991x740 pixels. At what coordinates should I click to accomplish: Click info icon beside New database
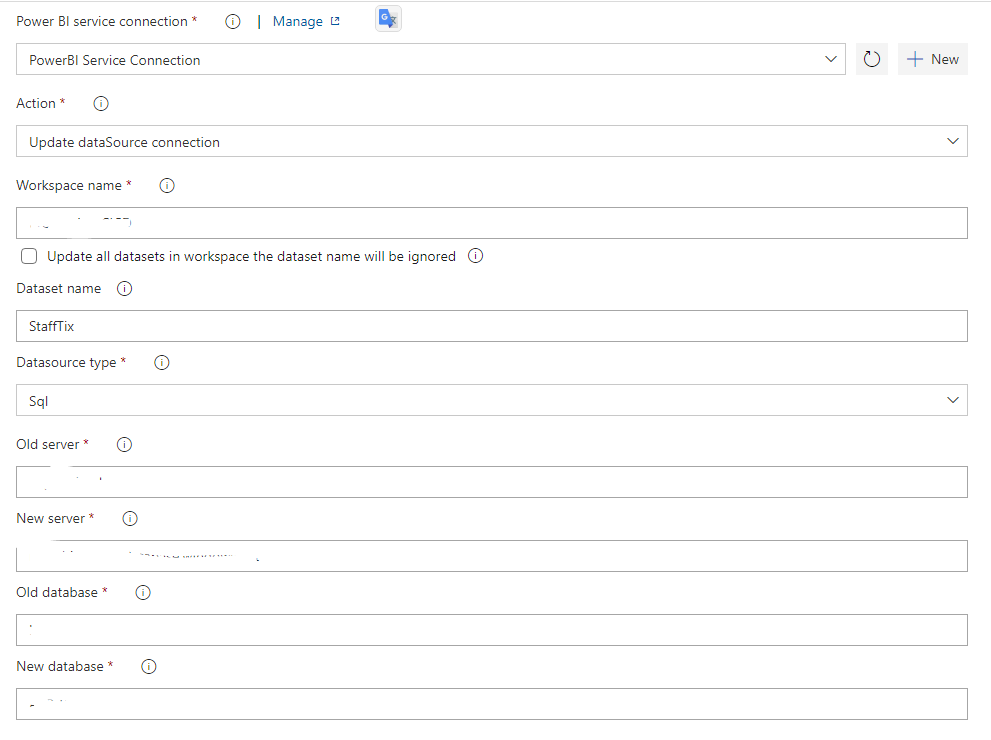[x=149, y=667]
